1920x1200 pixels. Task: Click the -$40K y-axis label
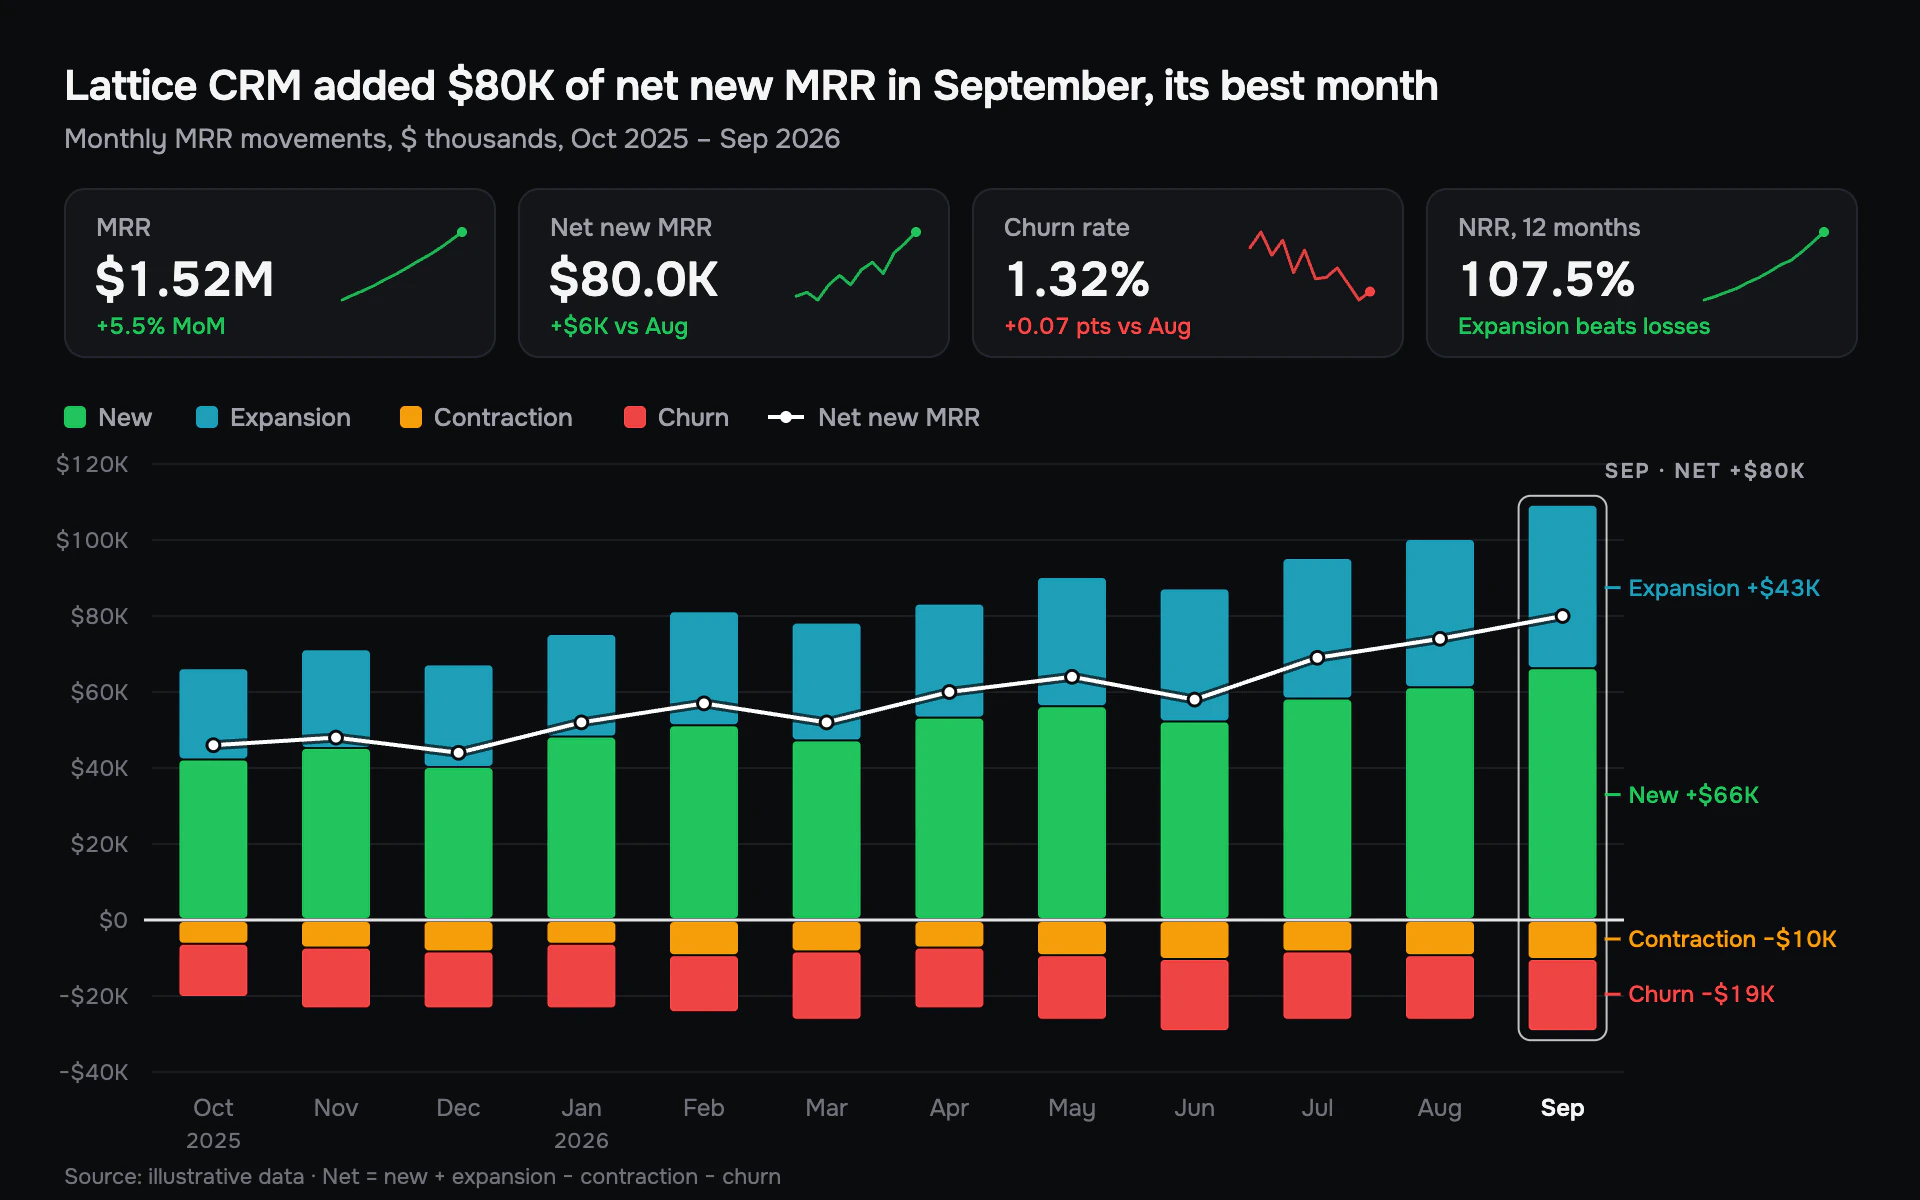coord(93,1072)
